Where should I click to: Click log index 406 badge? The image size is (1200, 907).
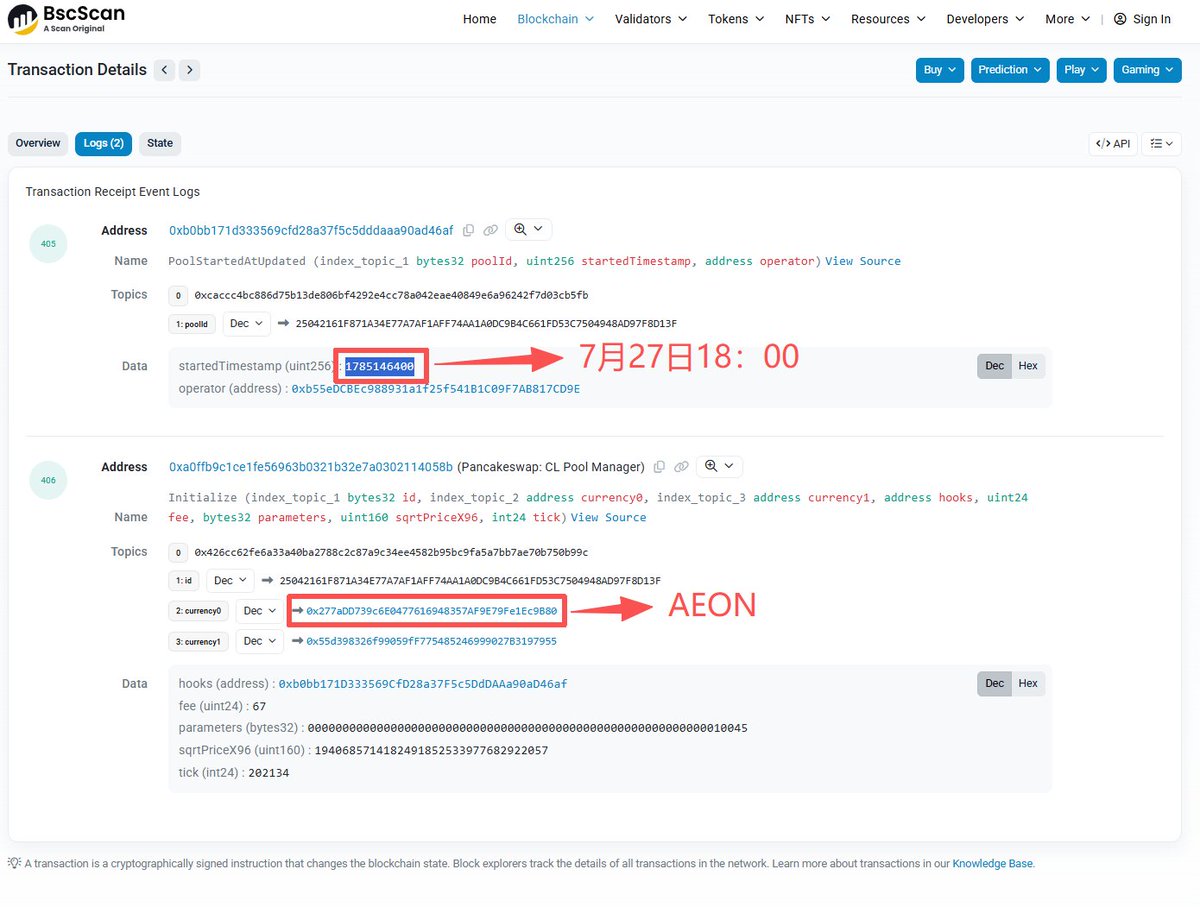click(x=49, y=481)
